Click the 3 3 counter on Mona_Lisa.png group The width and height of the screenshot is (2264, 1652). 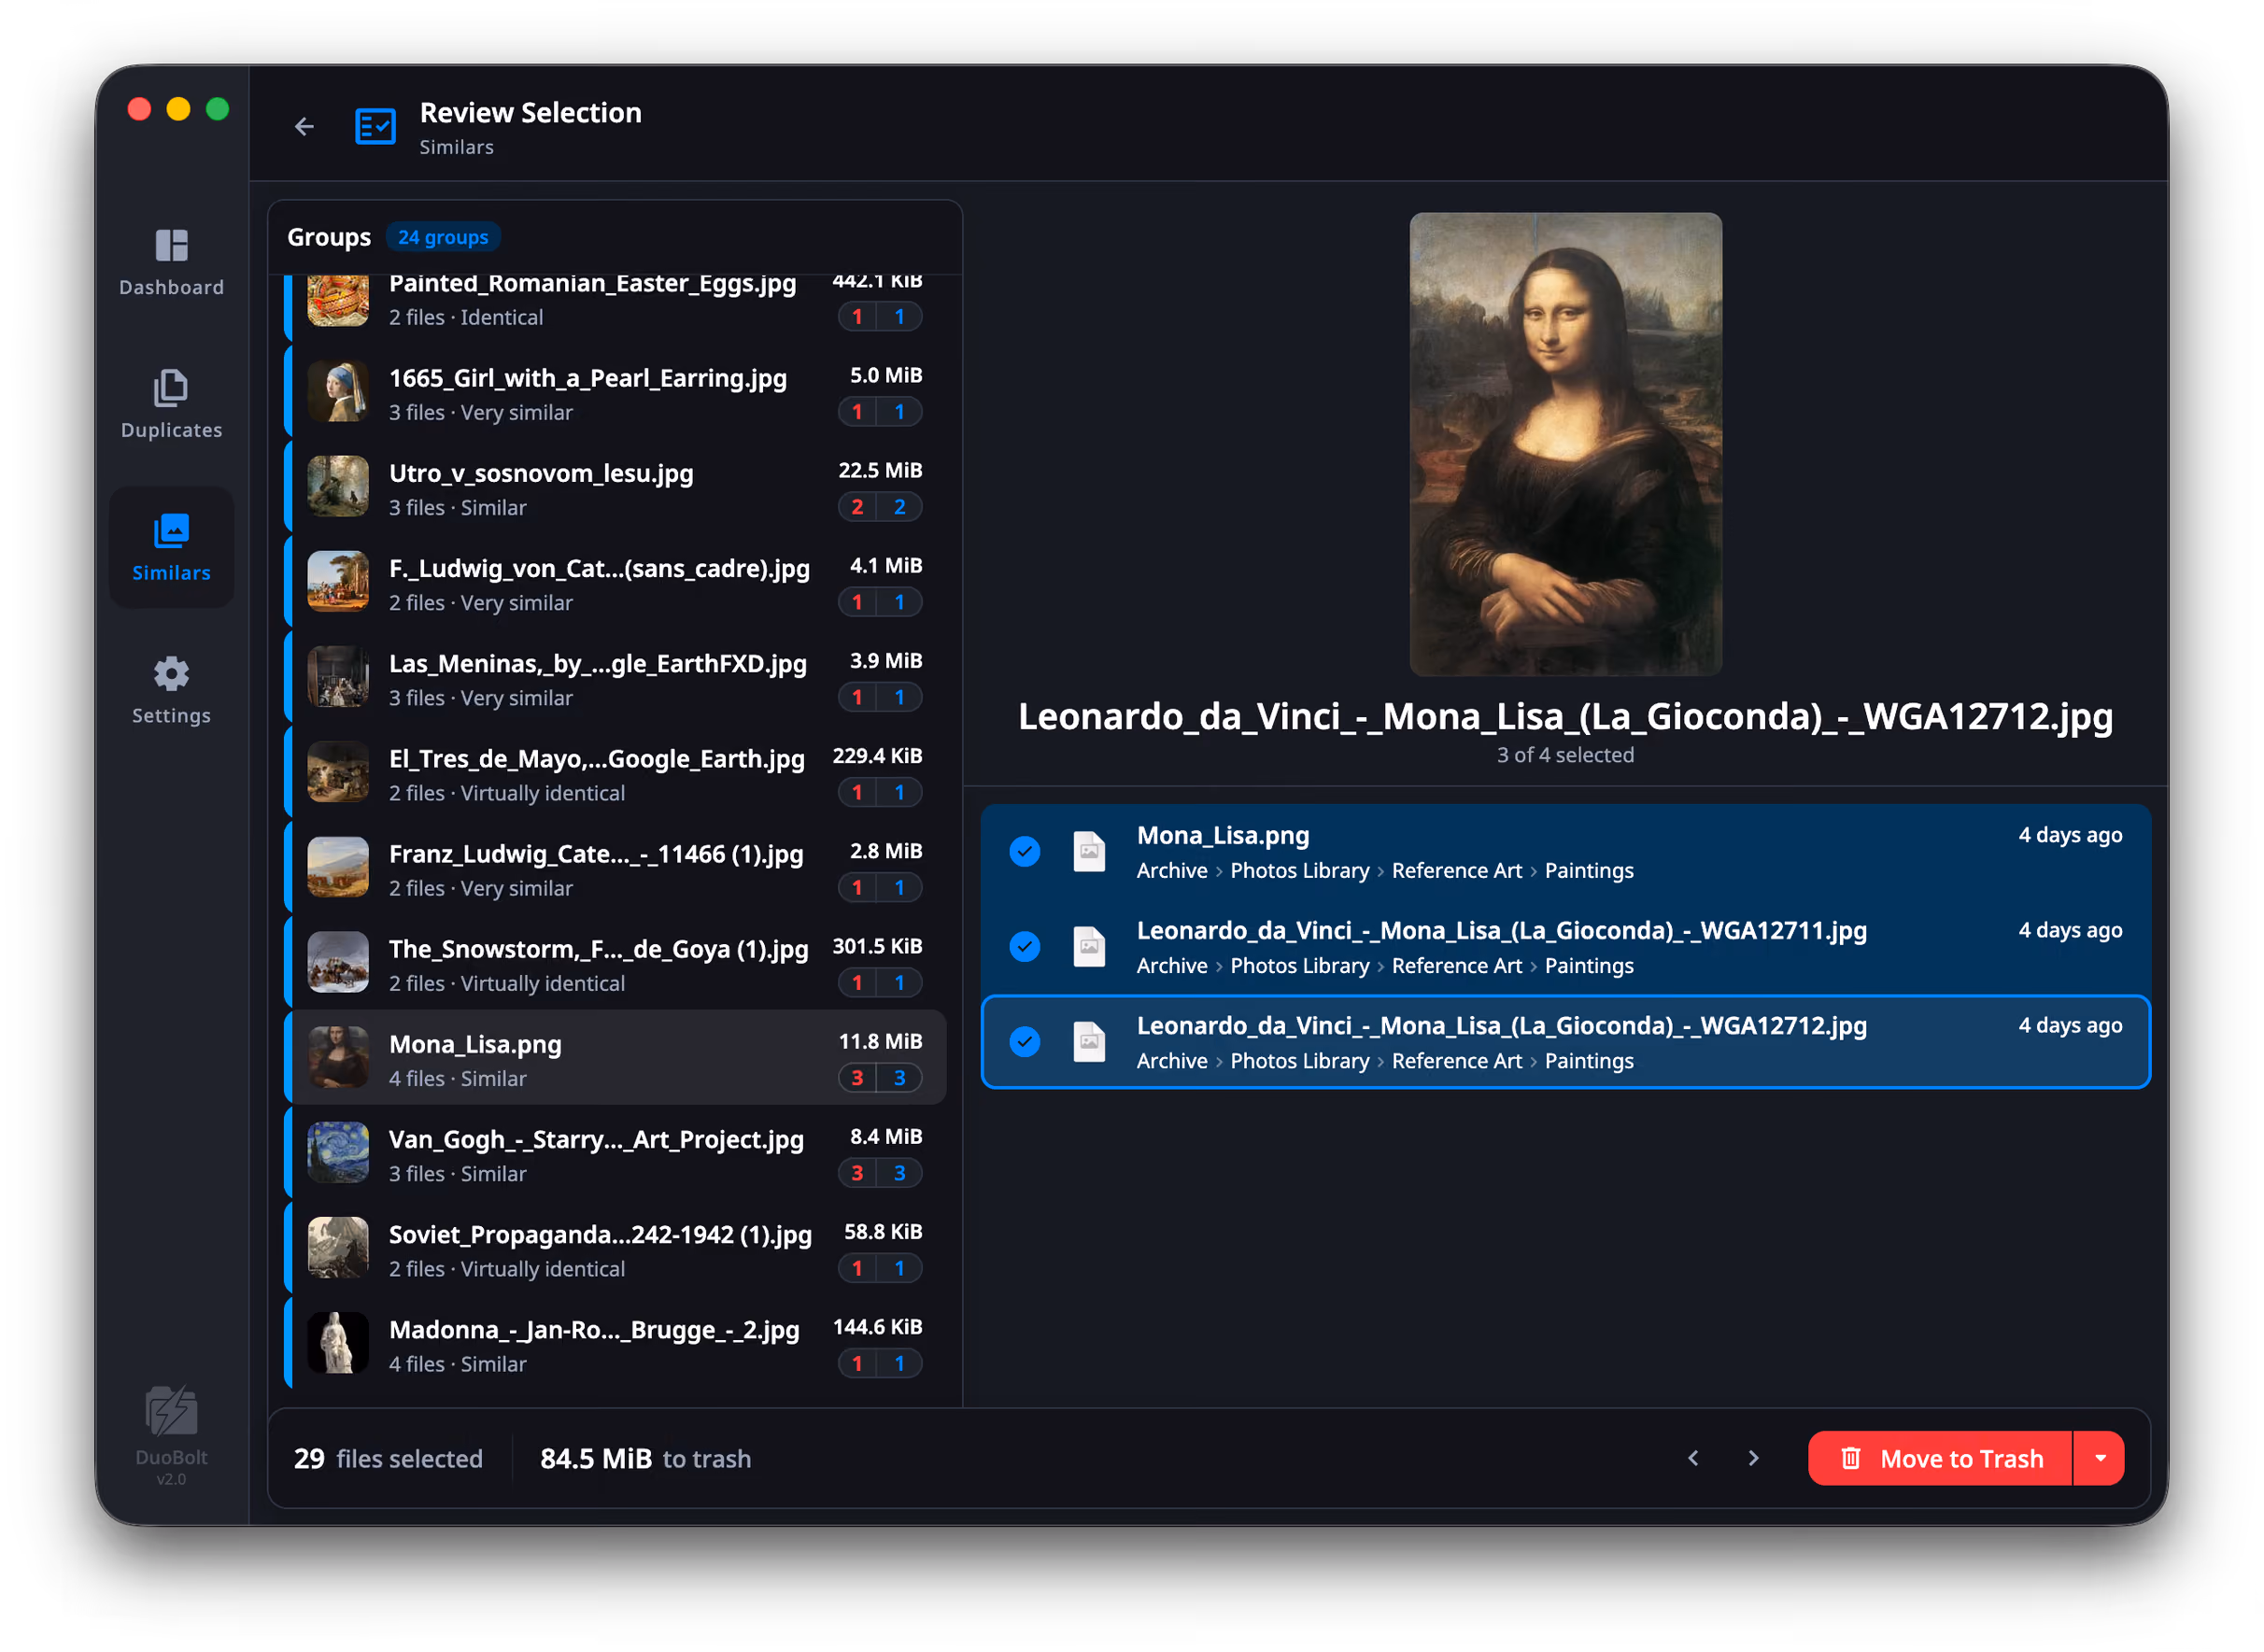click(879, 1078)
